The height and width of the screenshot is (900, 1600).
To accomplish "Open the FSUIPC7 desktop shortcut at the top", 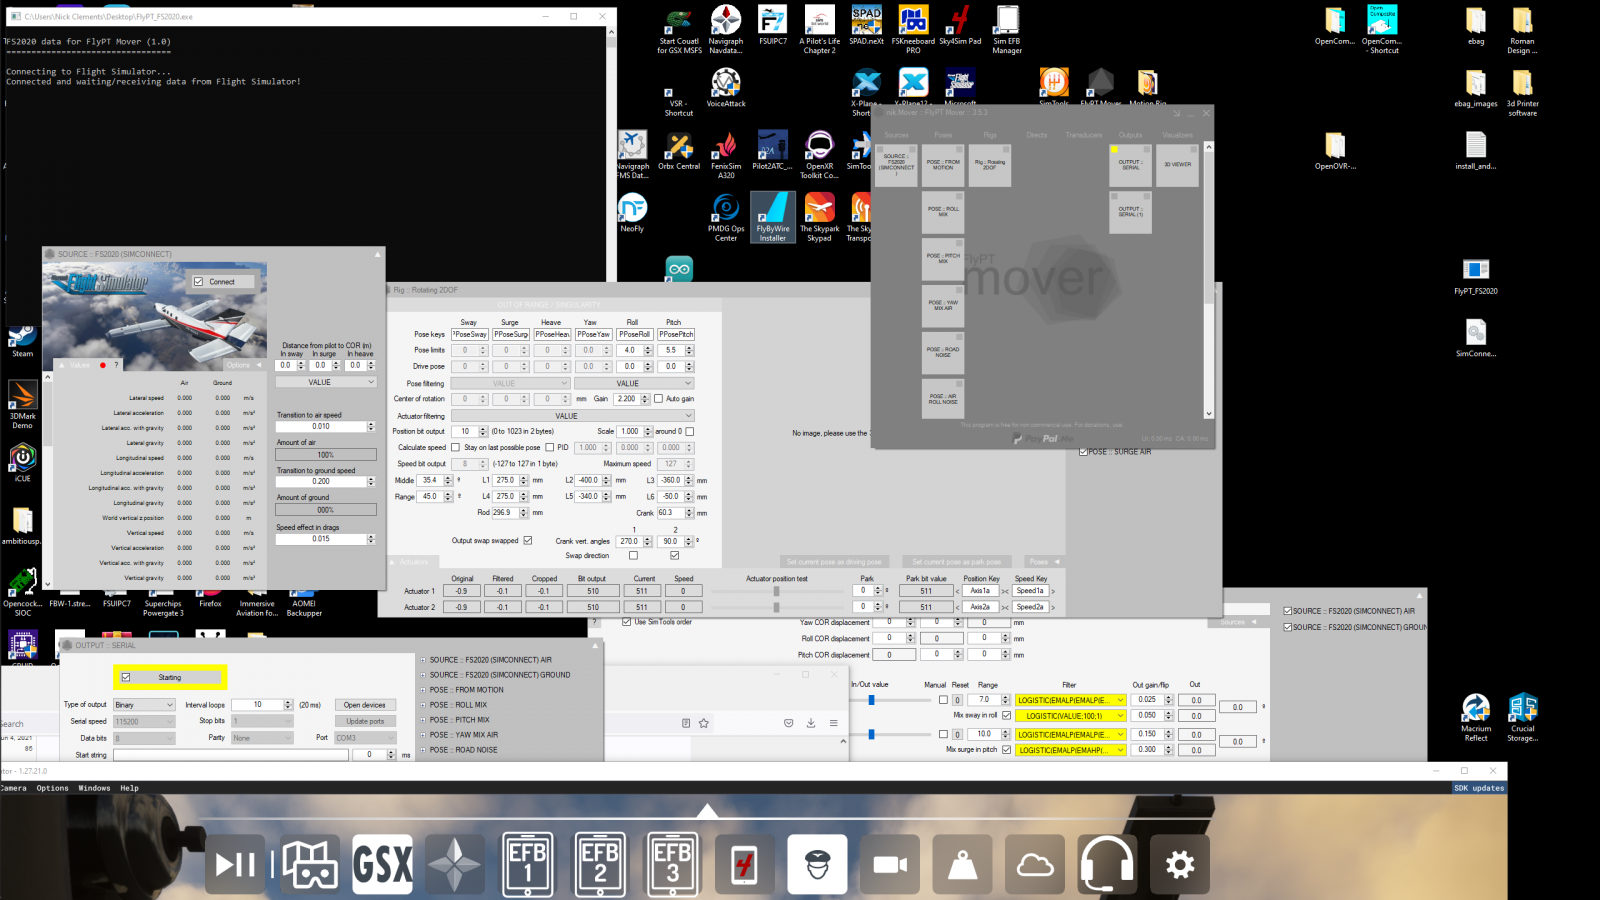I will [x=773, y=26].
